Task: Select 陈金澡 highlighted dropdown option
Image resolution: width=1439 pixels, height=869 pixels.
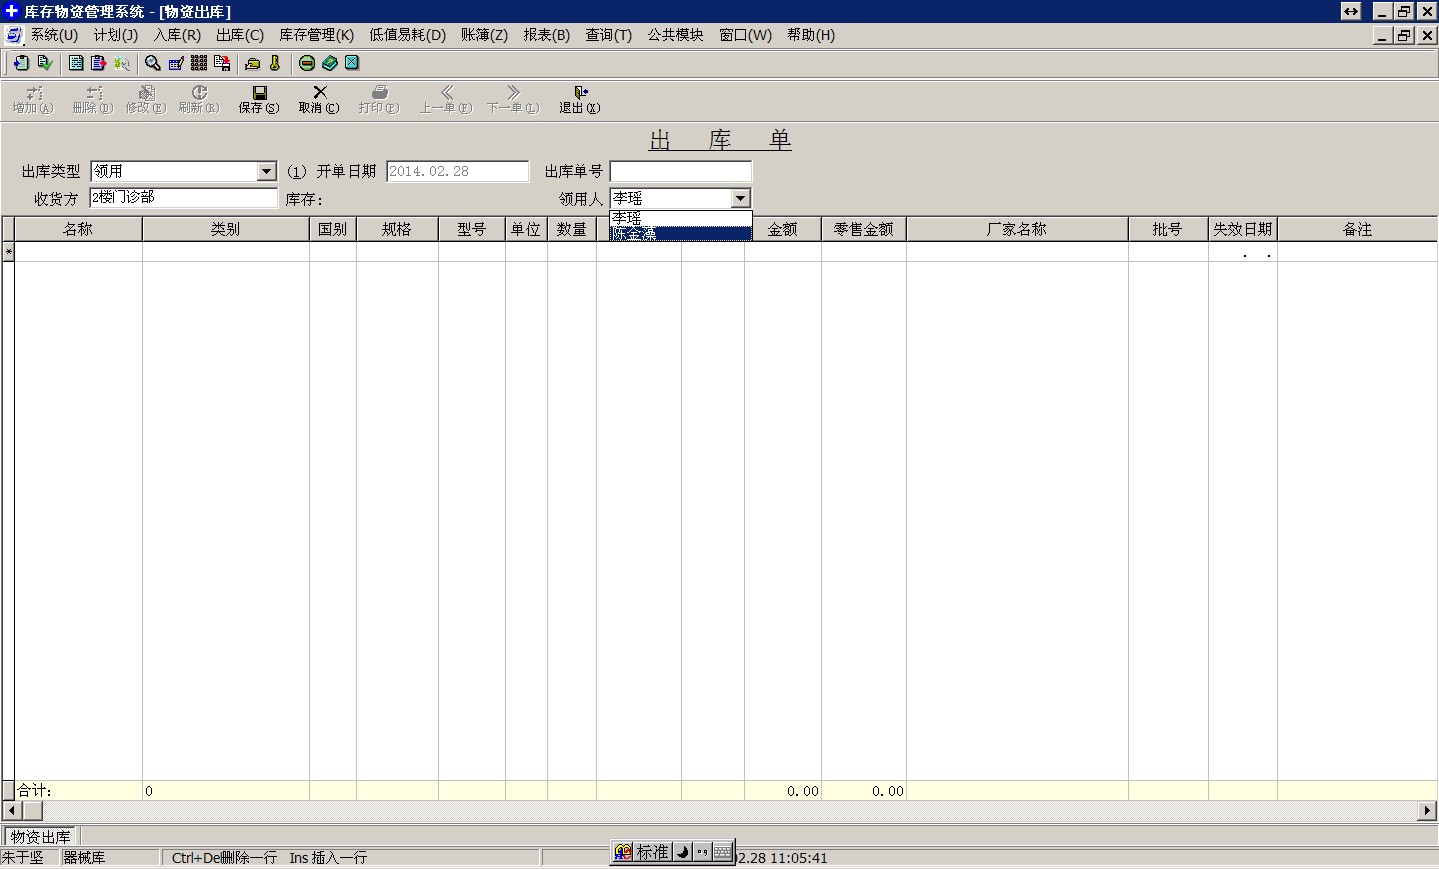Action: pyautogui.click(x=681, y=234)
